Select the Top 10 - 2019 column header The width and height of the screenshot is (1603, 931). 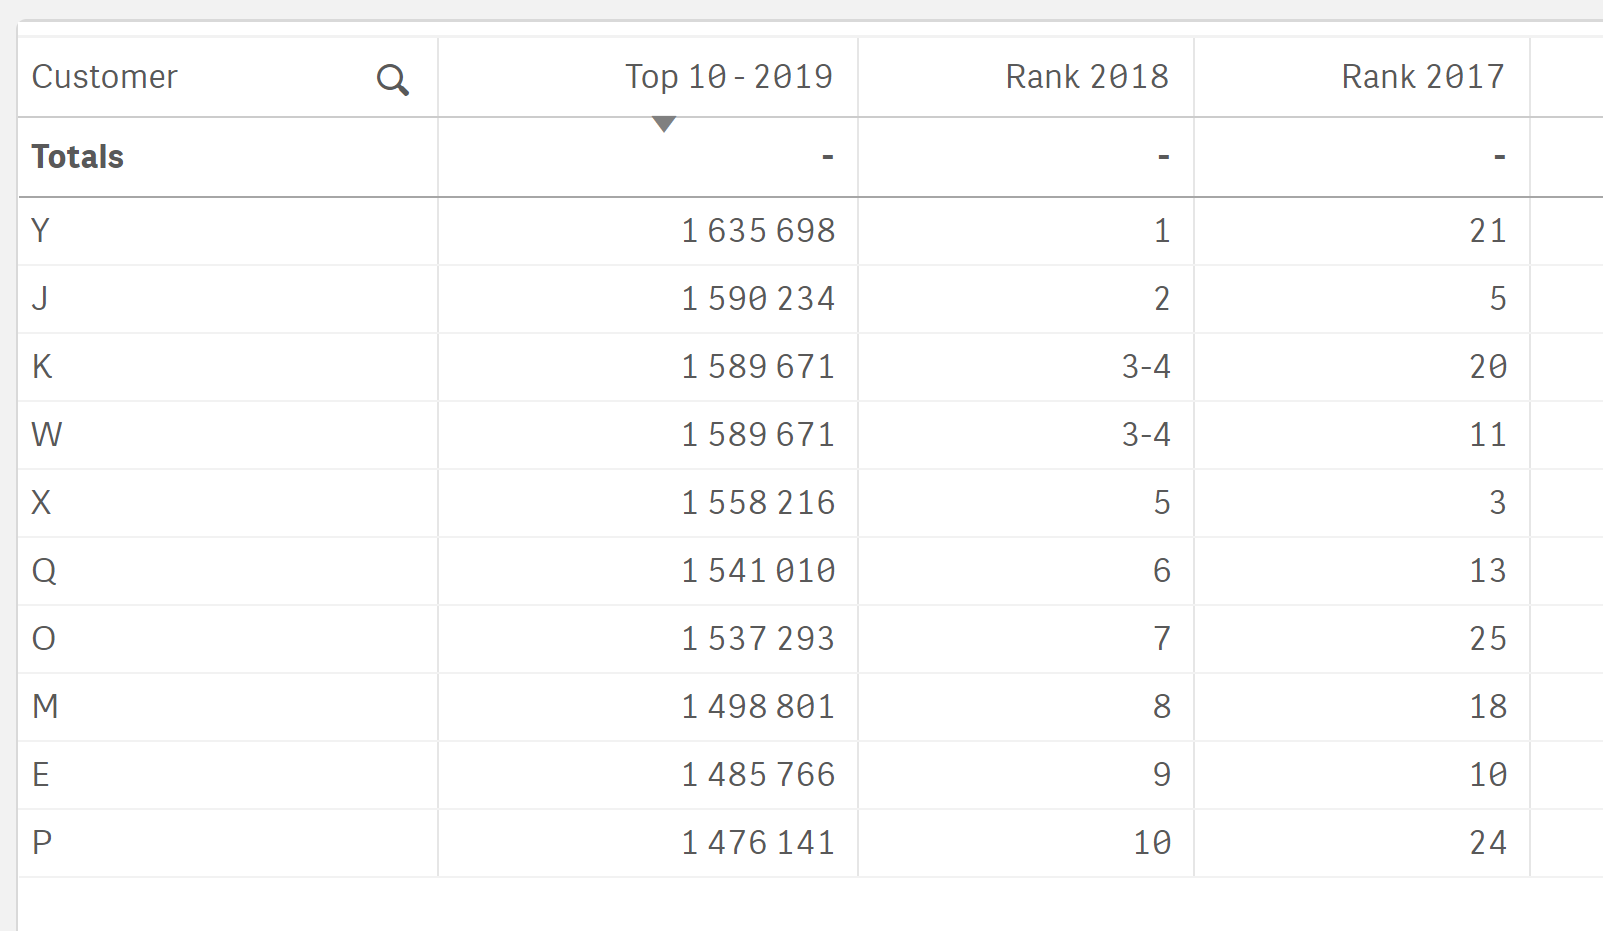pyautogui.click(x=729, y=76)
